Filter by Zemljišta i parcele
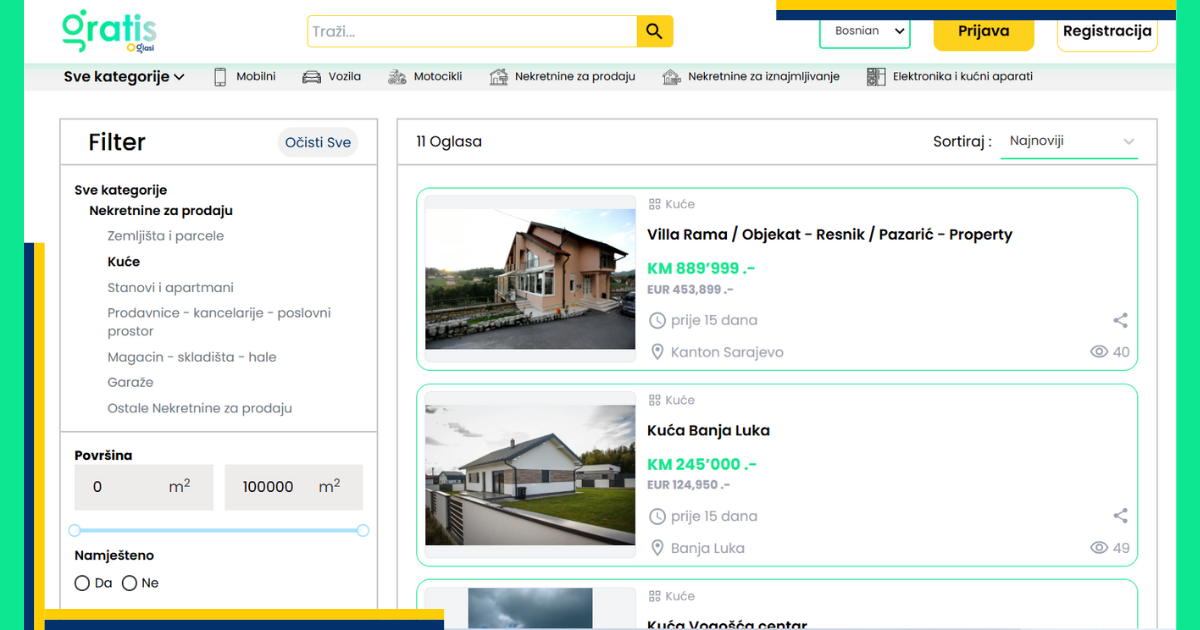 (x=166, y=236)
